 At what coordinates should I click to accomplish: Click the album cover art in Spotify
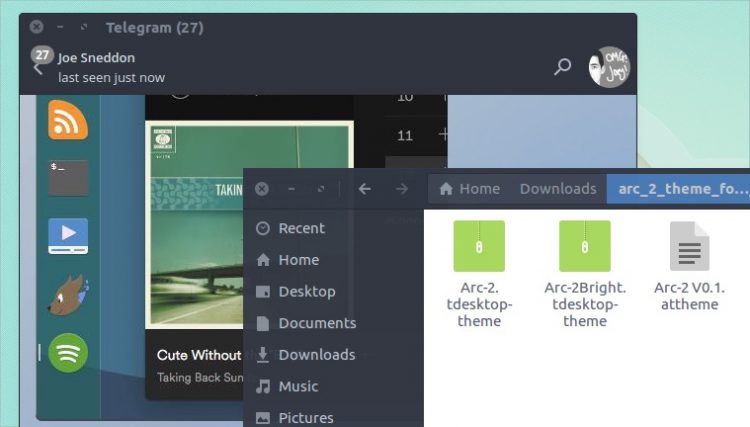pos(196,225)
